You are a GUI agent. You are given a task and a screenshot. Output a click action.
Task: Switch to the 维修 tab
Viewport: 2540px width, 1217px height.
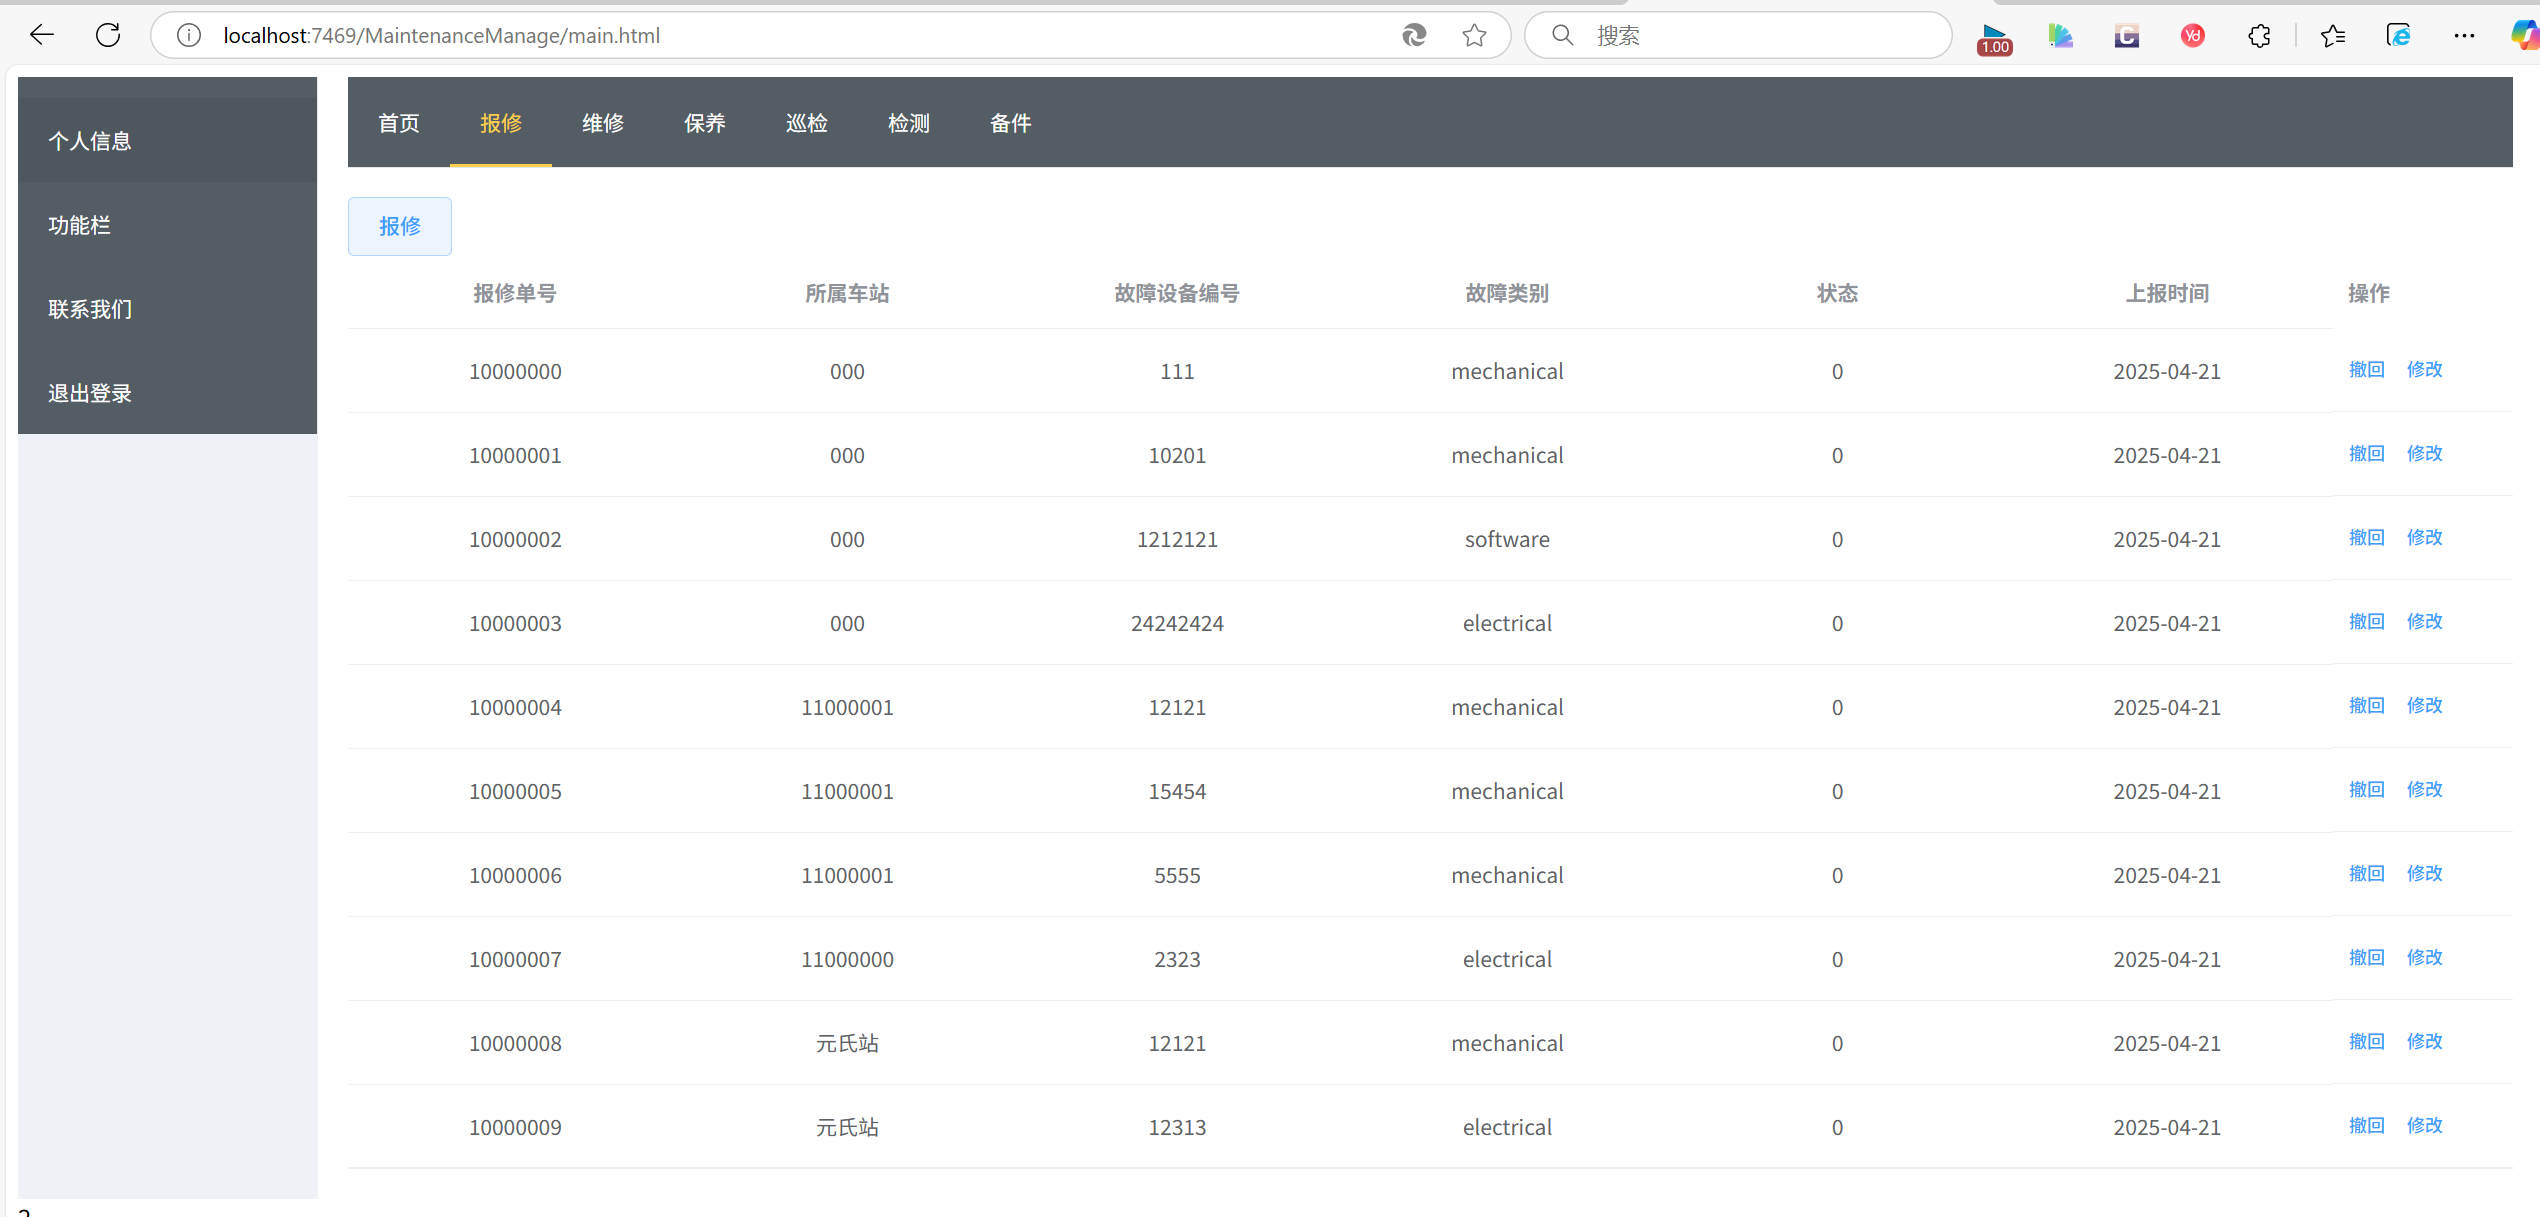point(603,123)
